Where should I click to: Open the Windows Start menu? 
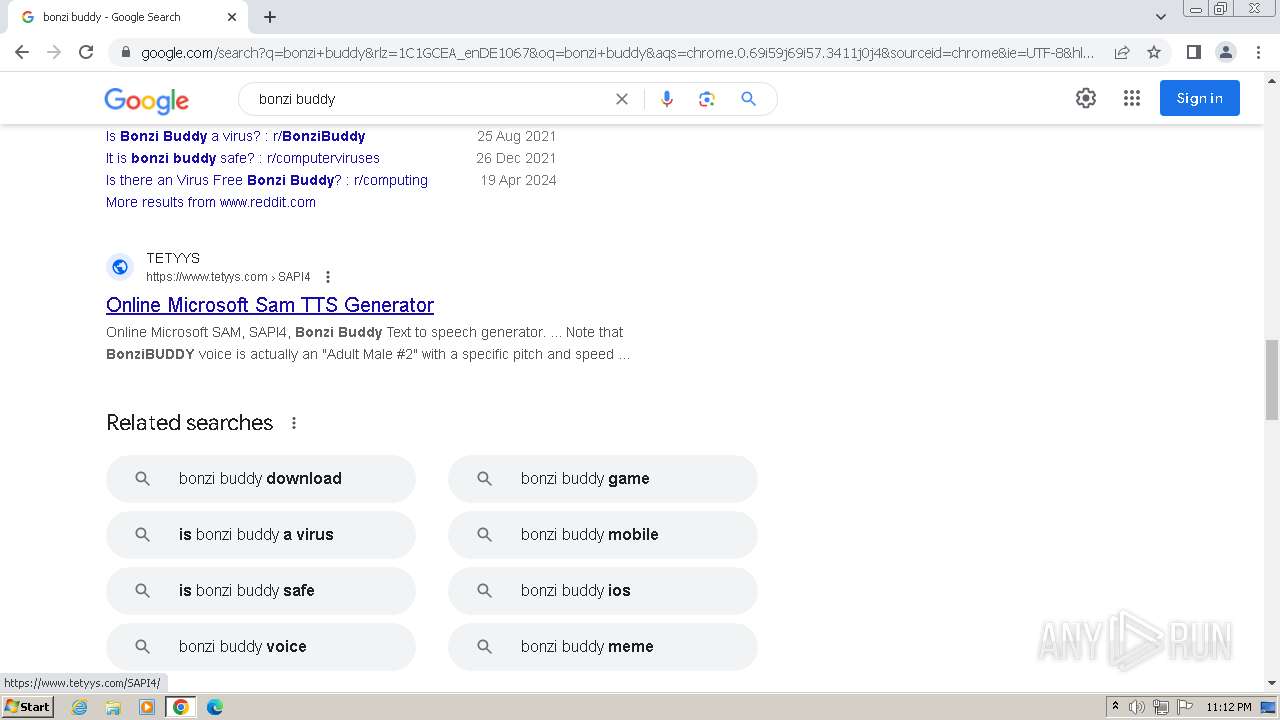[x=28, y=707]
